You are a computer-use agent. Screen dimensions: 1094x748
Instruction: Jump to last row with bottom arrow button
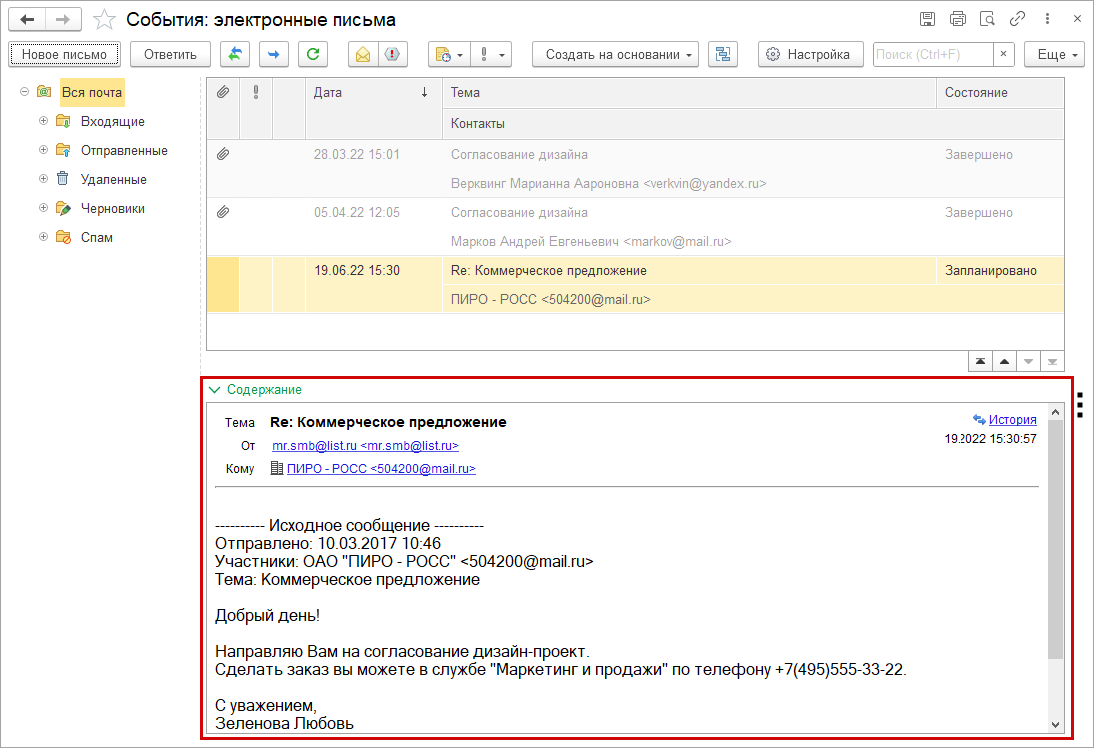(1052, 361)
